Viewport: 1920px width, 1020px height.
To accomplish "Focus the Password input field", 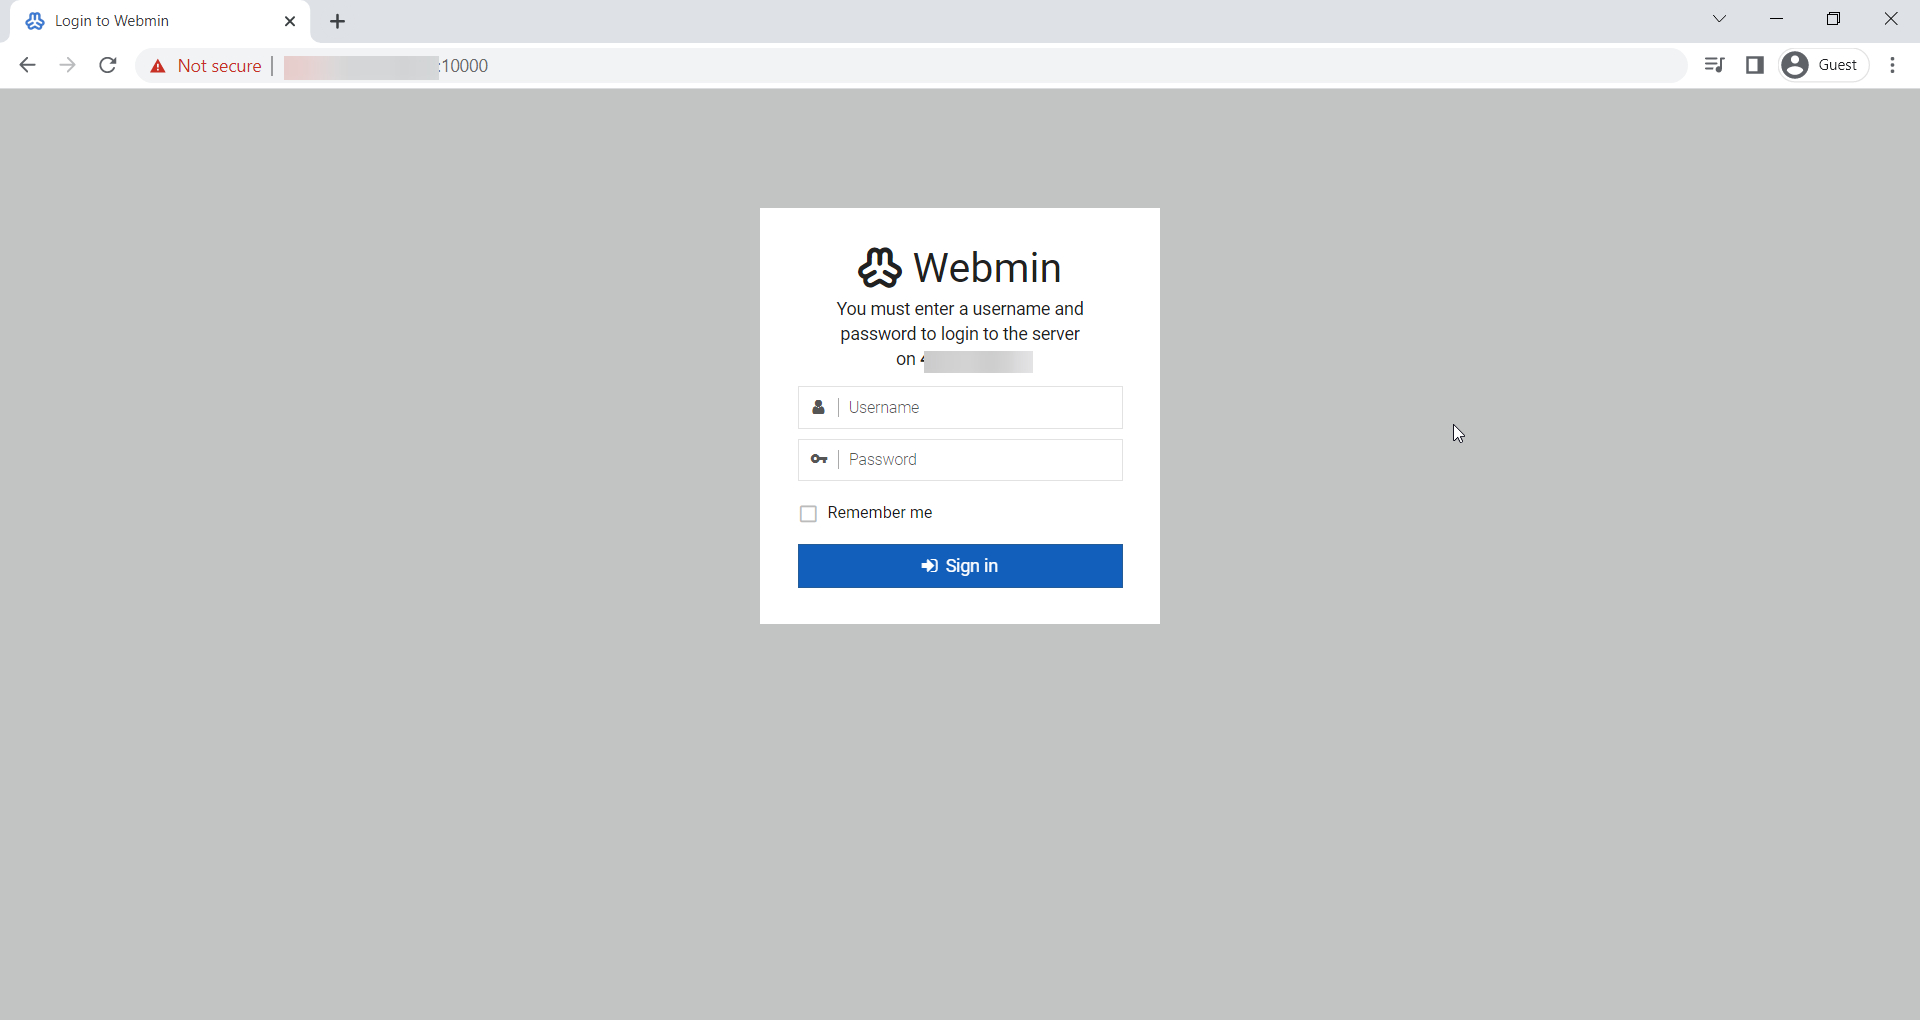I will click(x=960, y=460).
